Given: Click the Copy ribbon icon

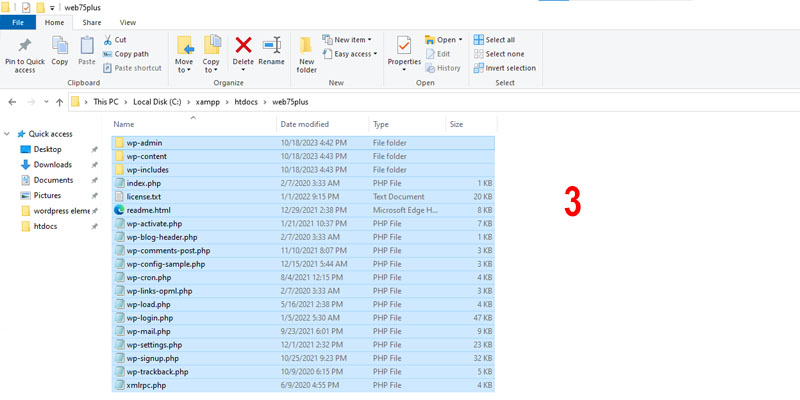Looking at the screenshot, I should (60, 45).
